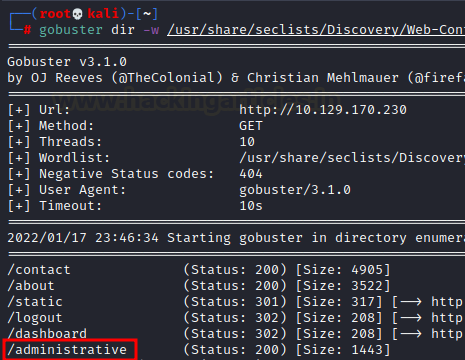Click the 'Method:' label
The width and height of the screenshot is (465, 360).
(x=67, y=126)
